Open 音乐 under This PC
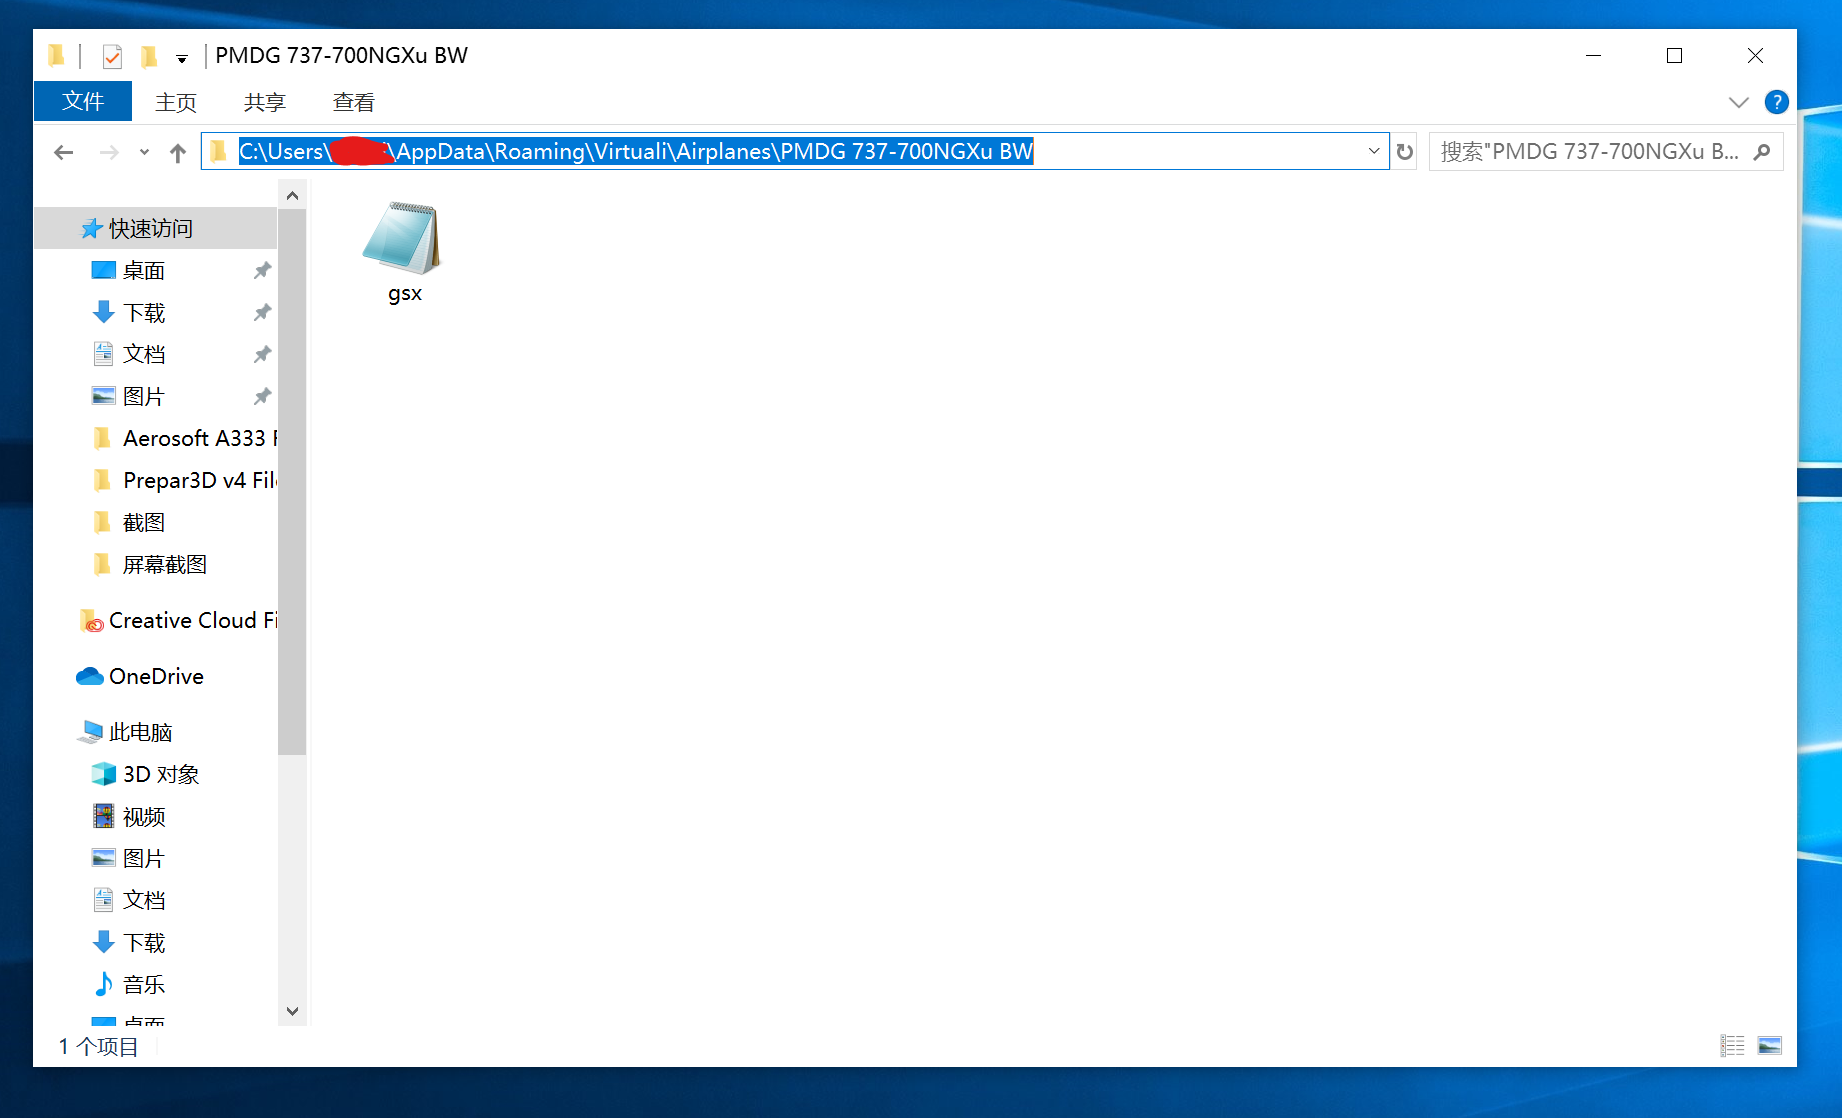The width and height of the screenshot is (1842, 1118). (x=144, y=985)
